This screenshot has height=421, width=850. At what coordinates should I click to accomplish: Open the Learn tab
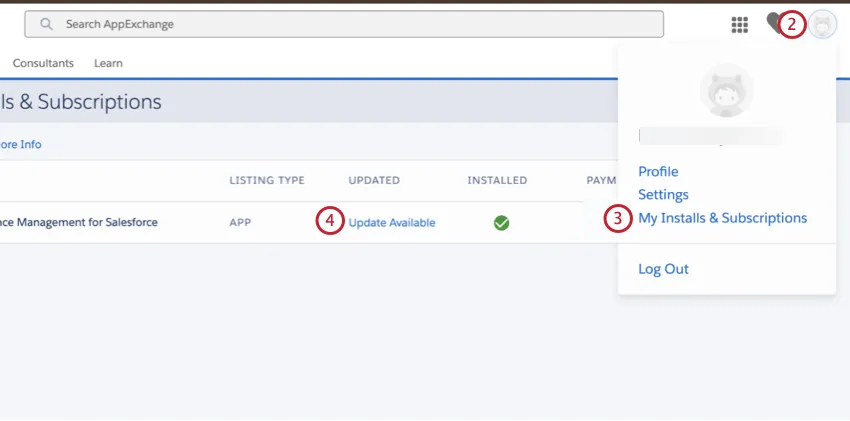108,63
